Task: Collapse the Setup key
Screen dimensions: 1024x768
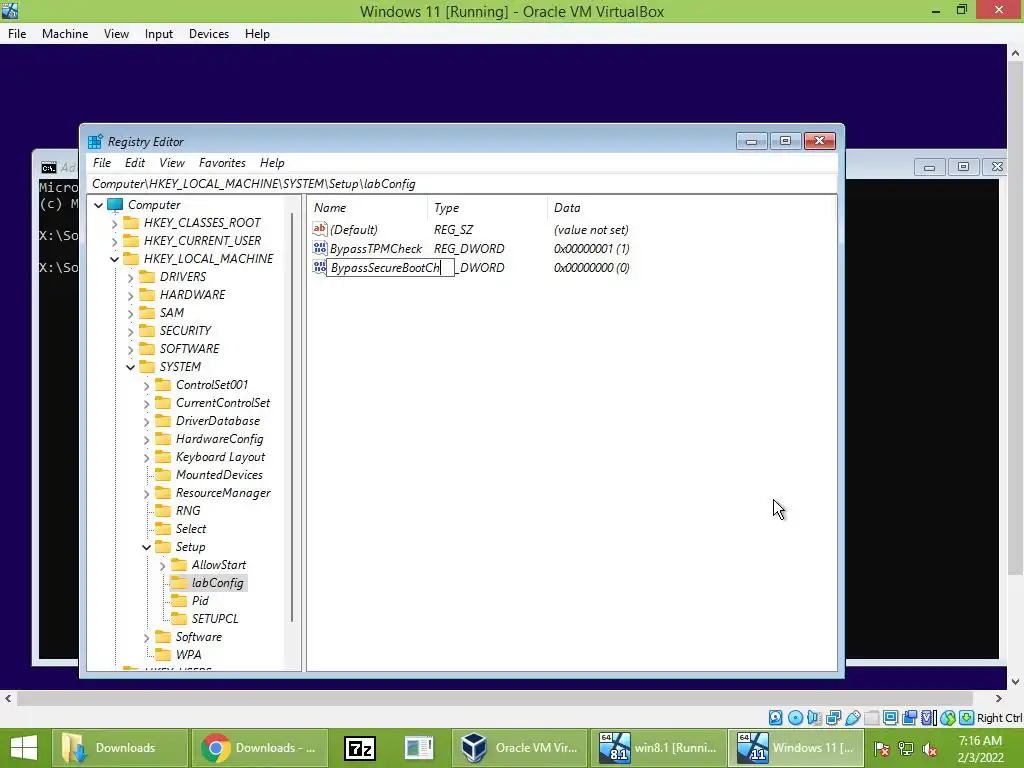Action: [146, 547]
